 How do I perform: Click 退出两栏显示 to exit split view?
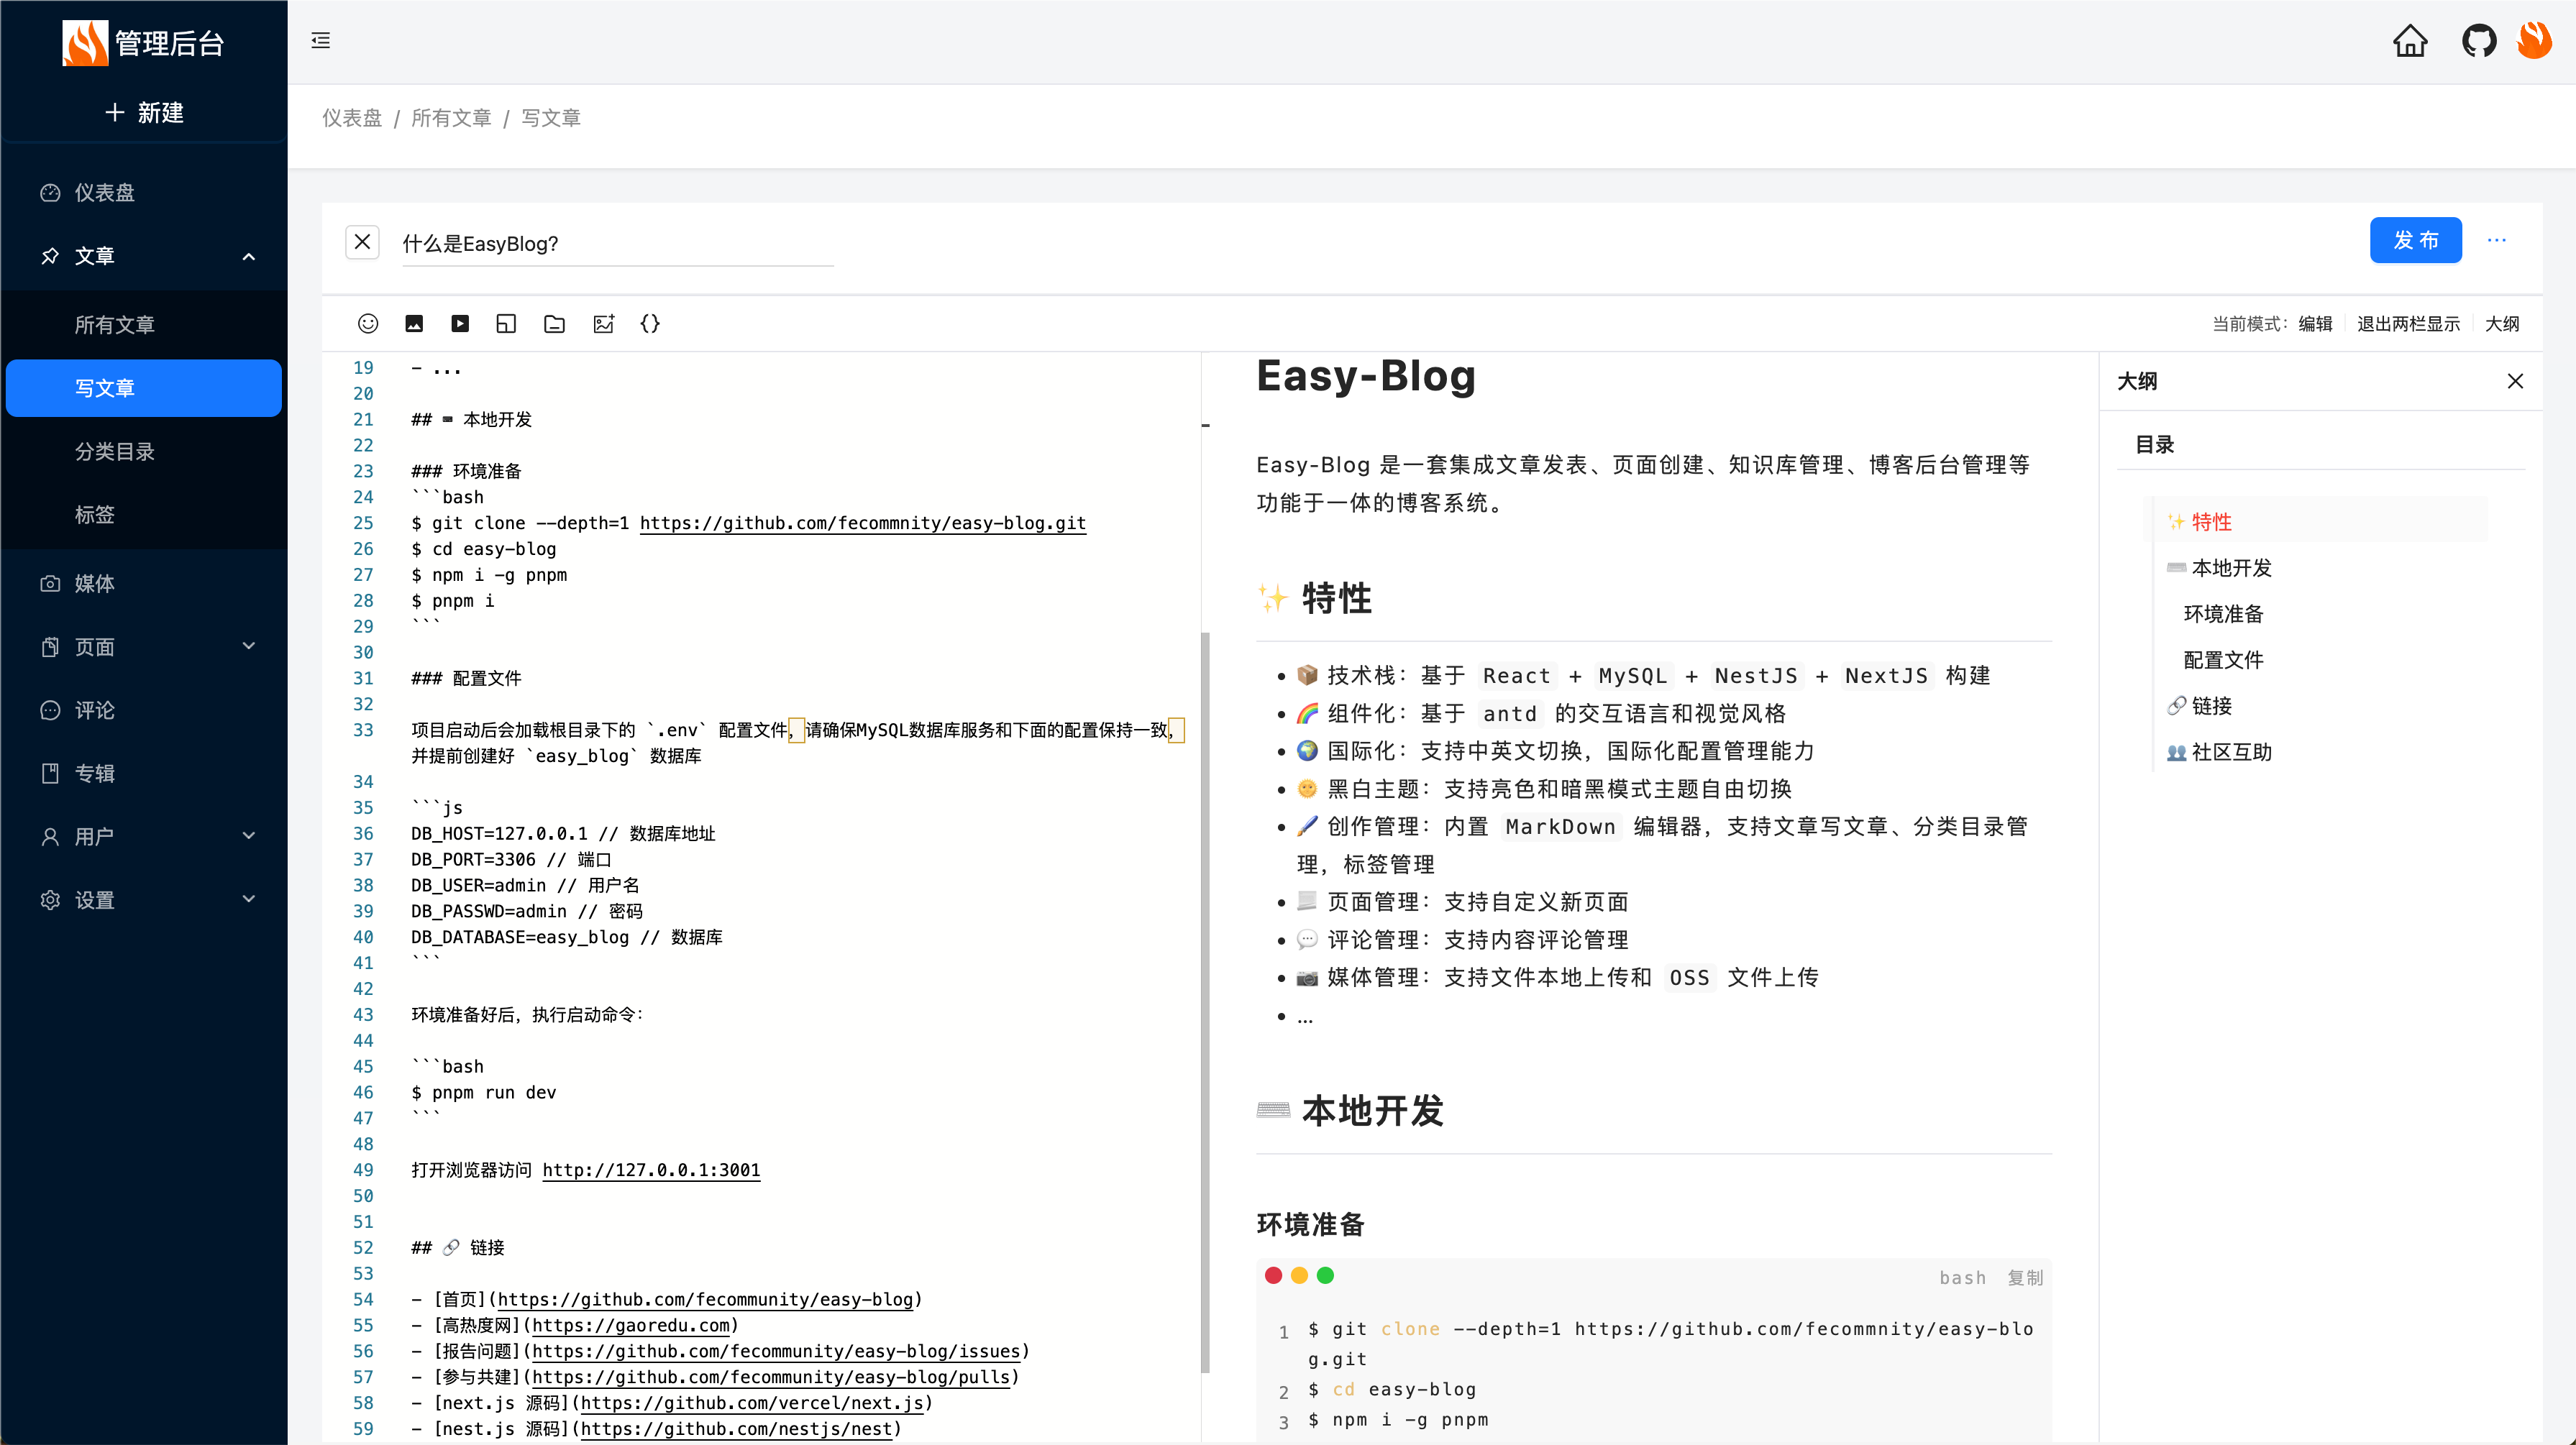2408,324
